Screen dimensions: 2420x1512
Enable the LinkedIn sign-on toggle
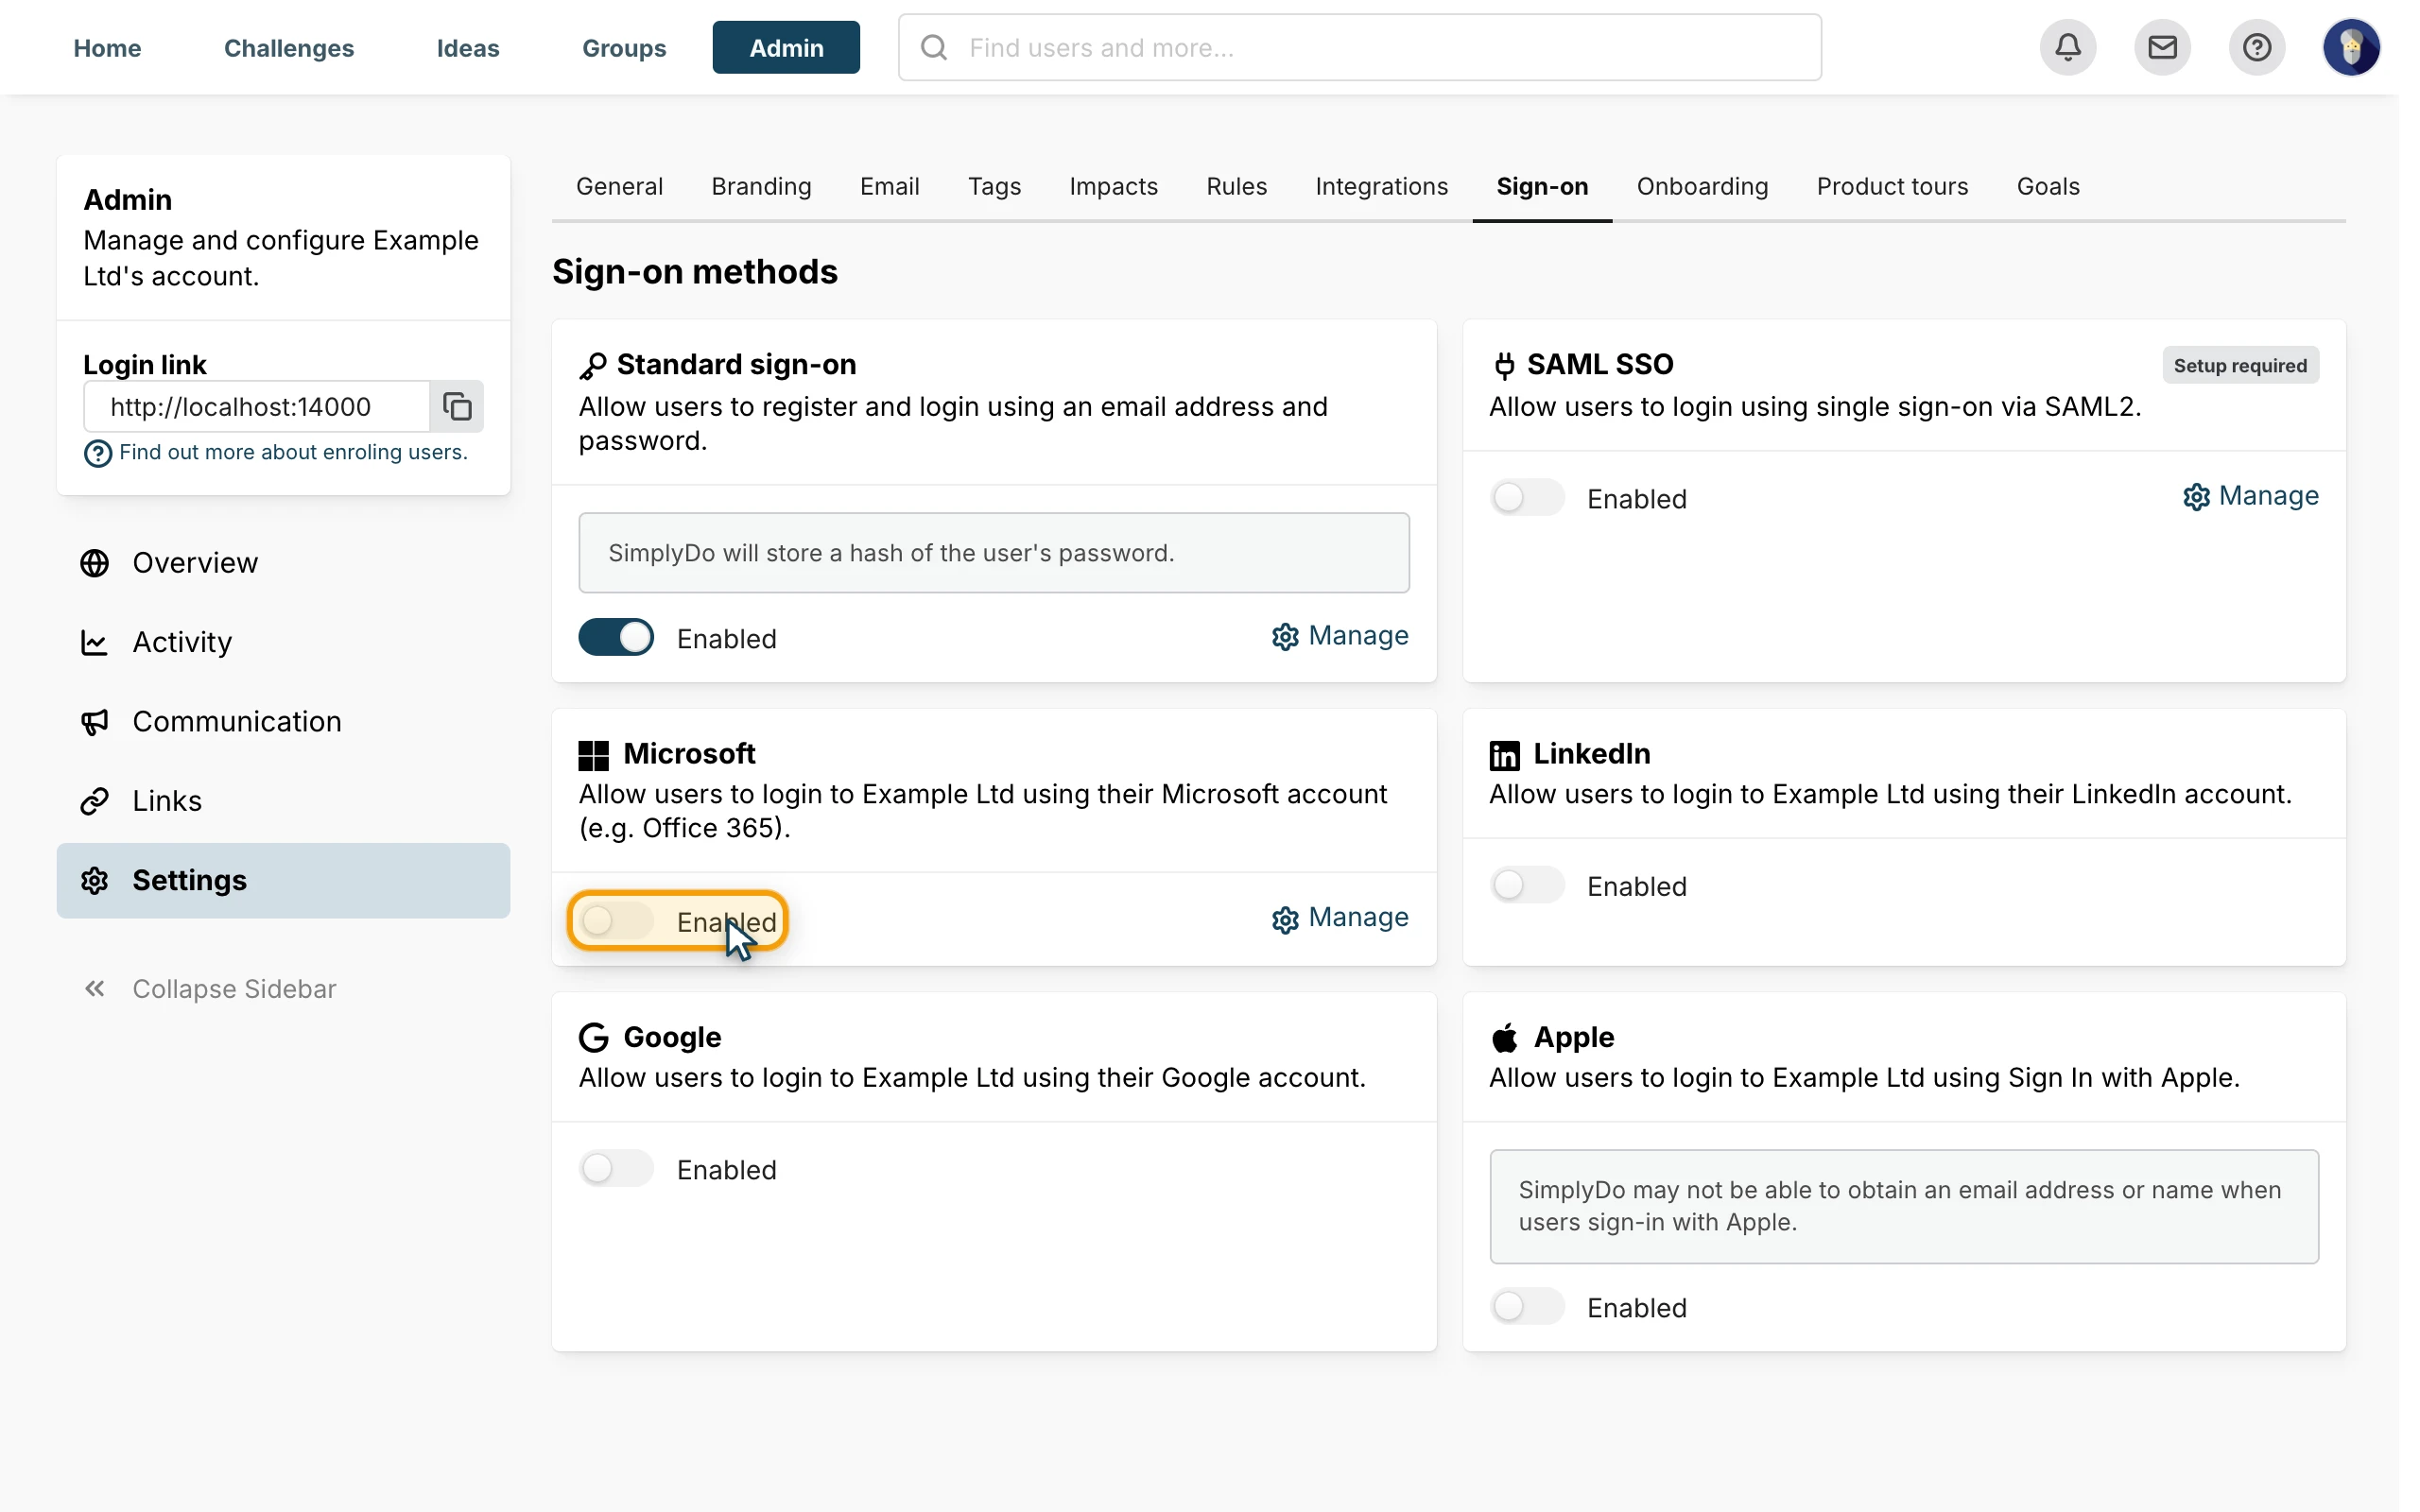[x=1527, y=885]
